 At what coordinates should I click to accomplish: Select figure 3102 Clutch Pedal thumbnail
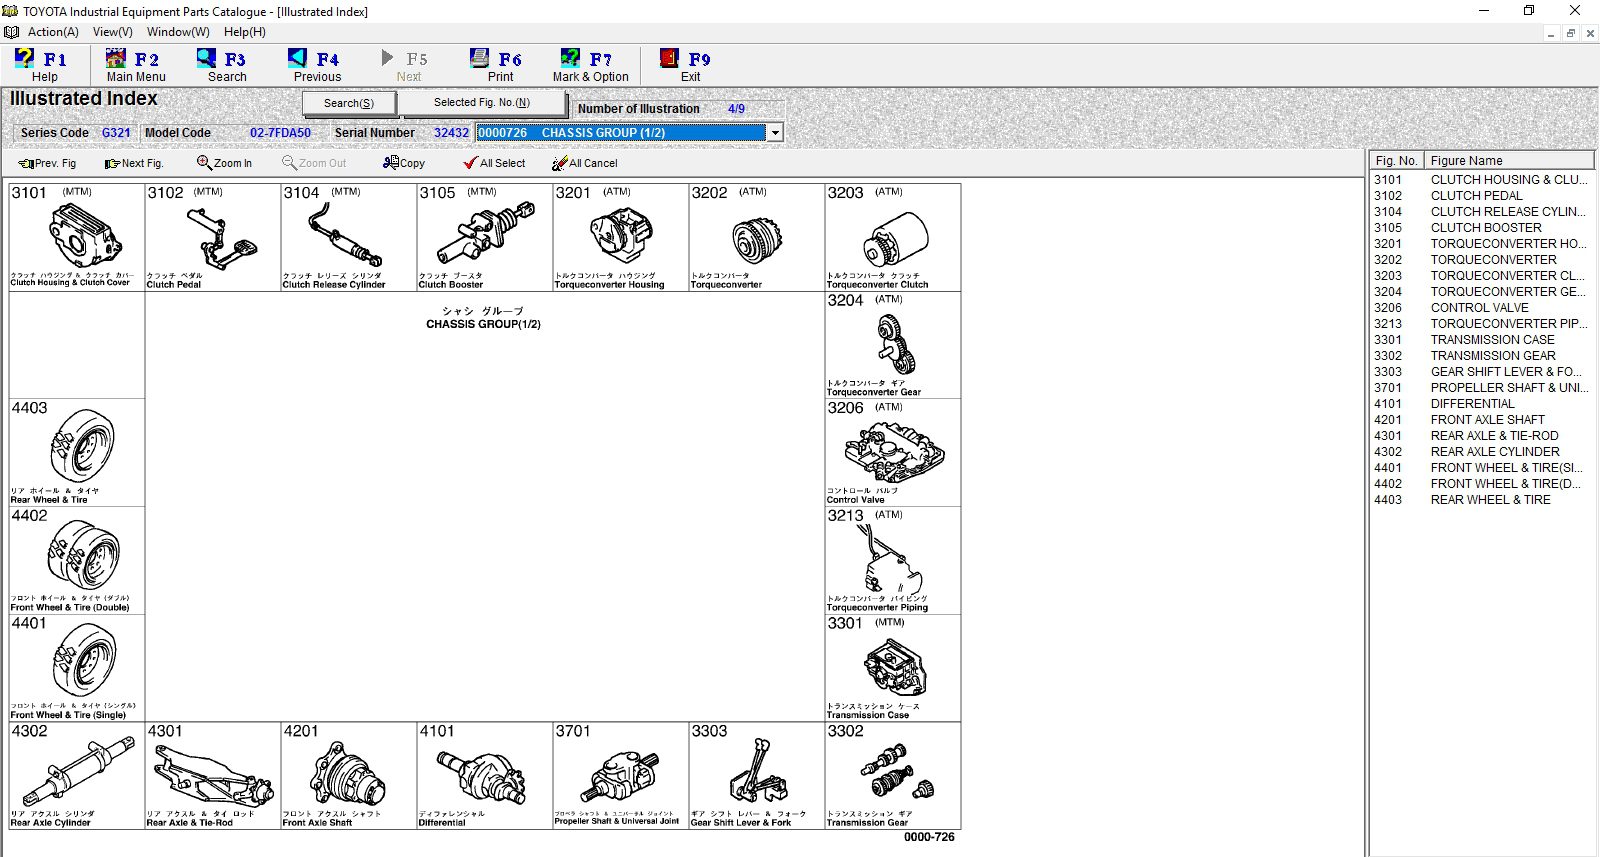pos(213,237)
